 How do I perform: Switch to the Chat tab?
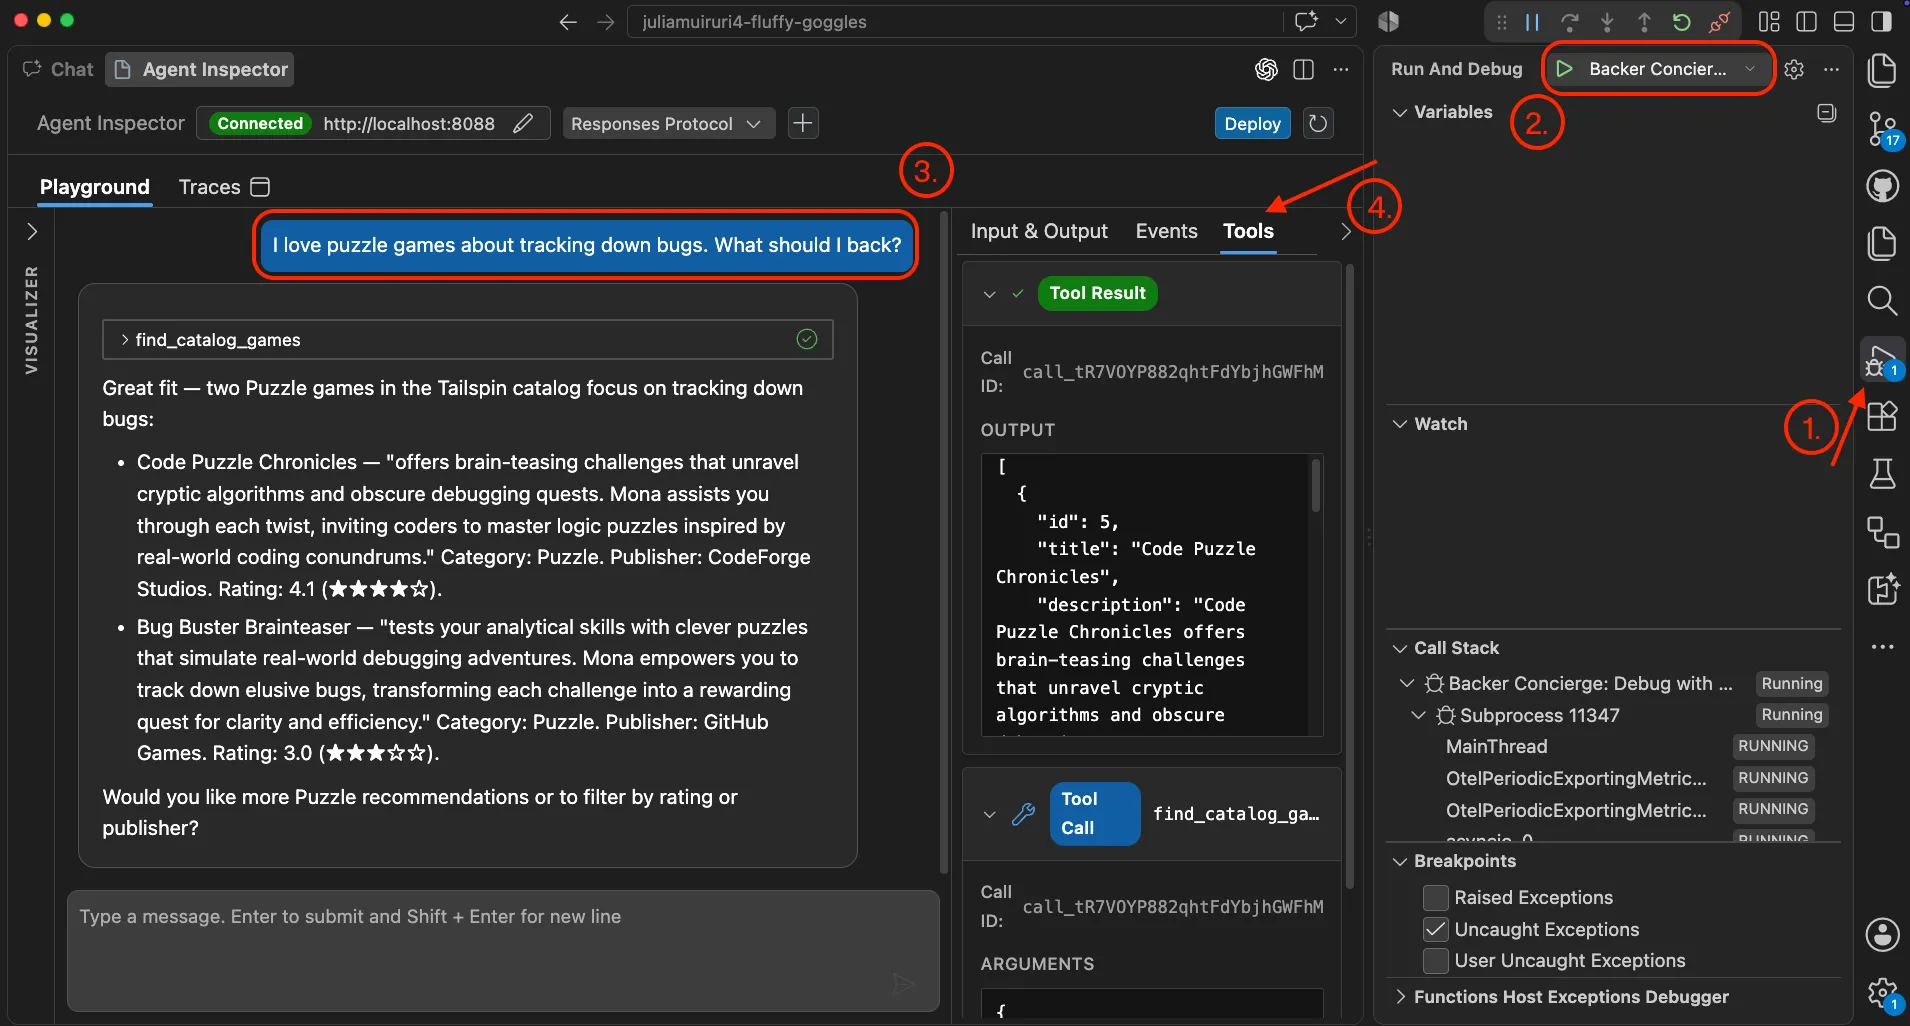click(x=58, y=69)
